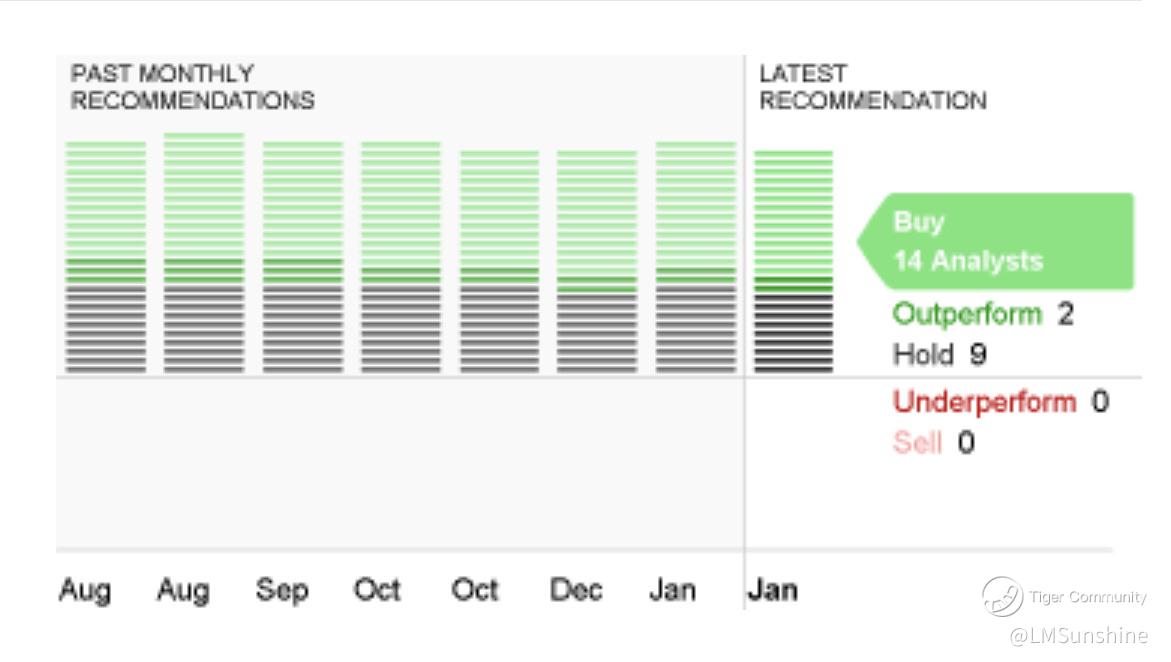Screen dimensions: 1171x662
Task: Select the Sep monthly recommendation bar
Action: (x=302, y=257)
